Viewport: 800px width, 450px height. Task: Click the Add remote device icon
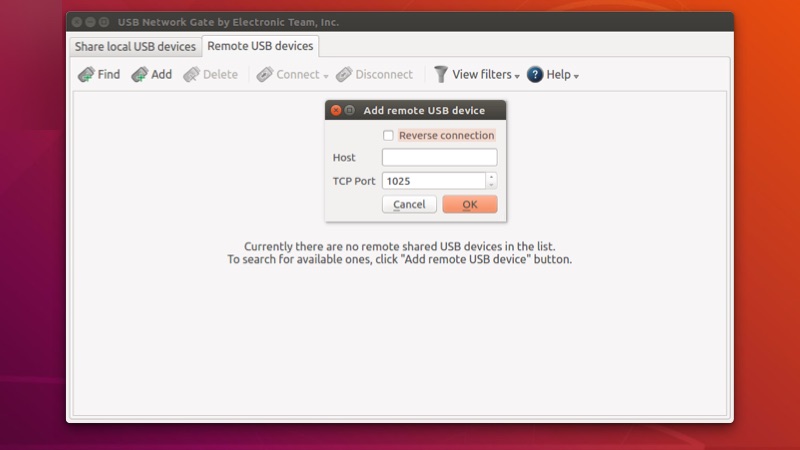[x=139, y=74]
